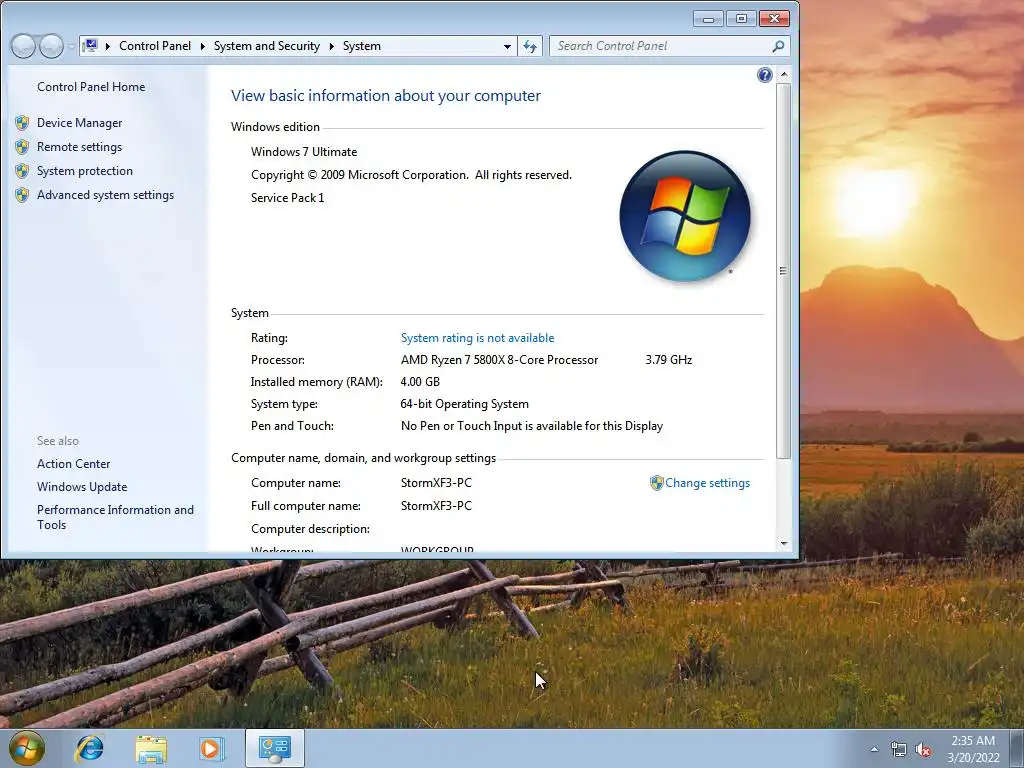Open Action Center link
Viewport: 1024px width, 768px height.
click(x=73, y=464)
